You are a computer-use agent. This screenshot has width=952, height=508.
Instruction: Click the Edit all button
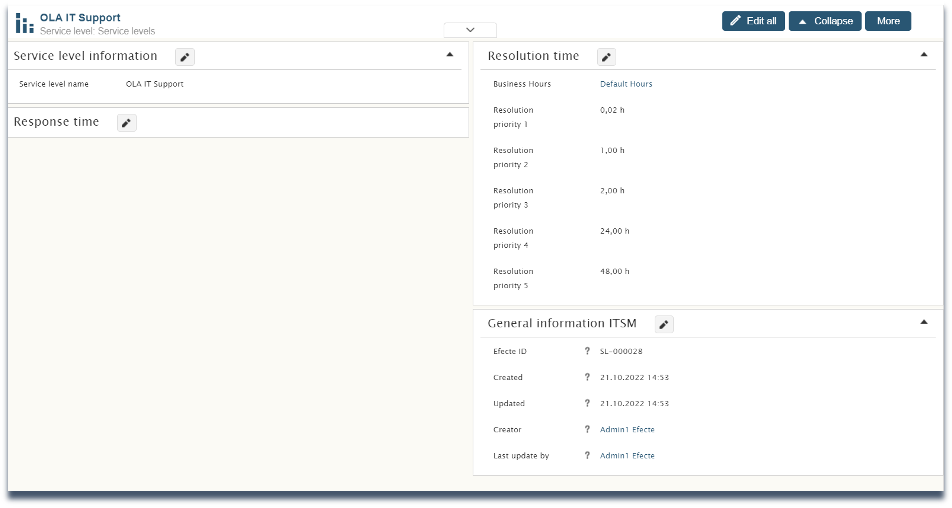753,21
